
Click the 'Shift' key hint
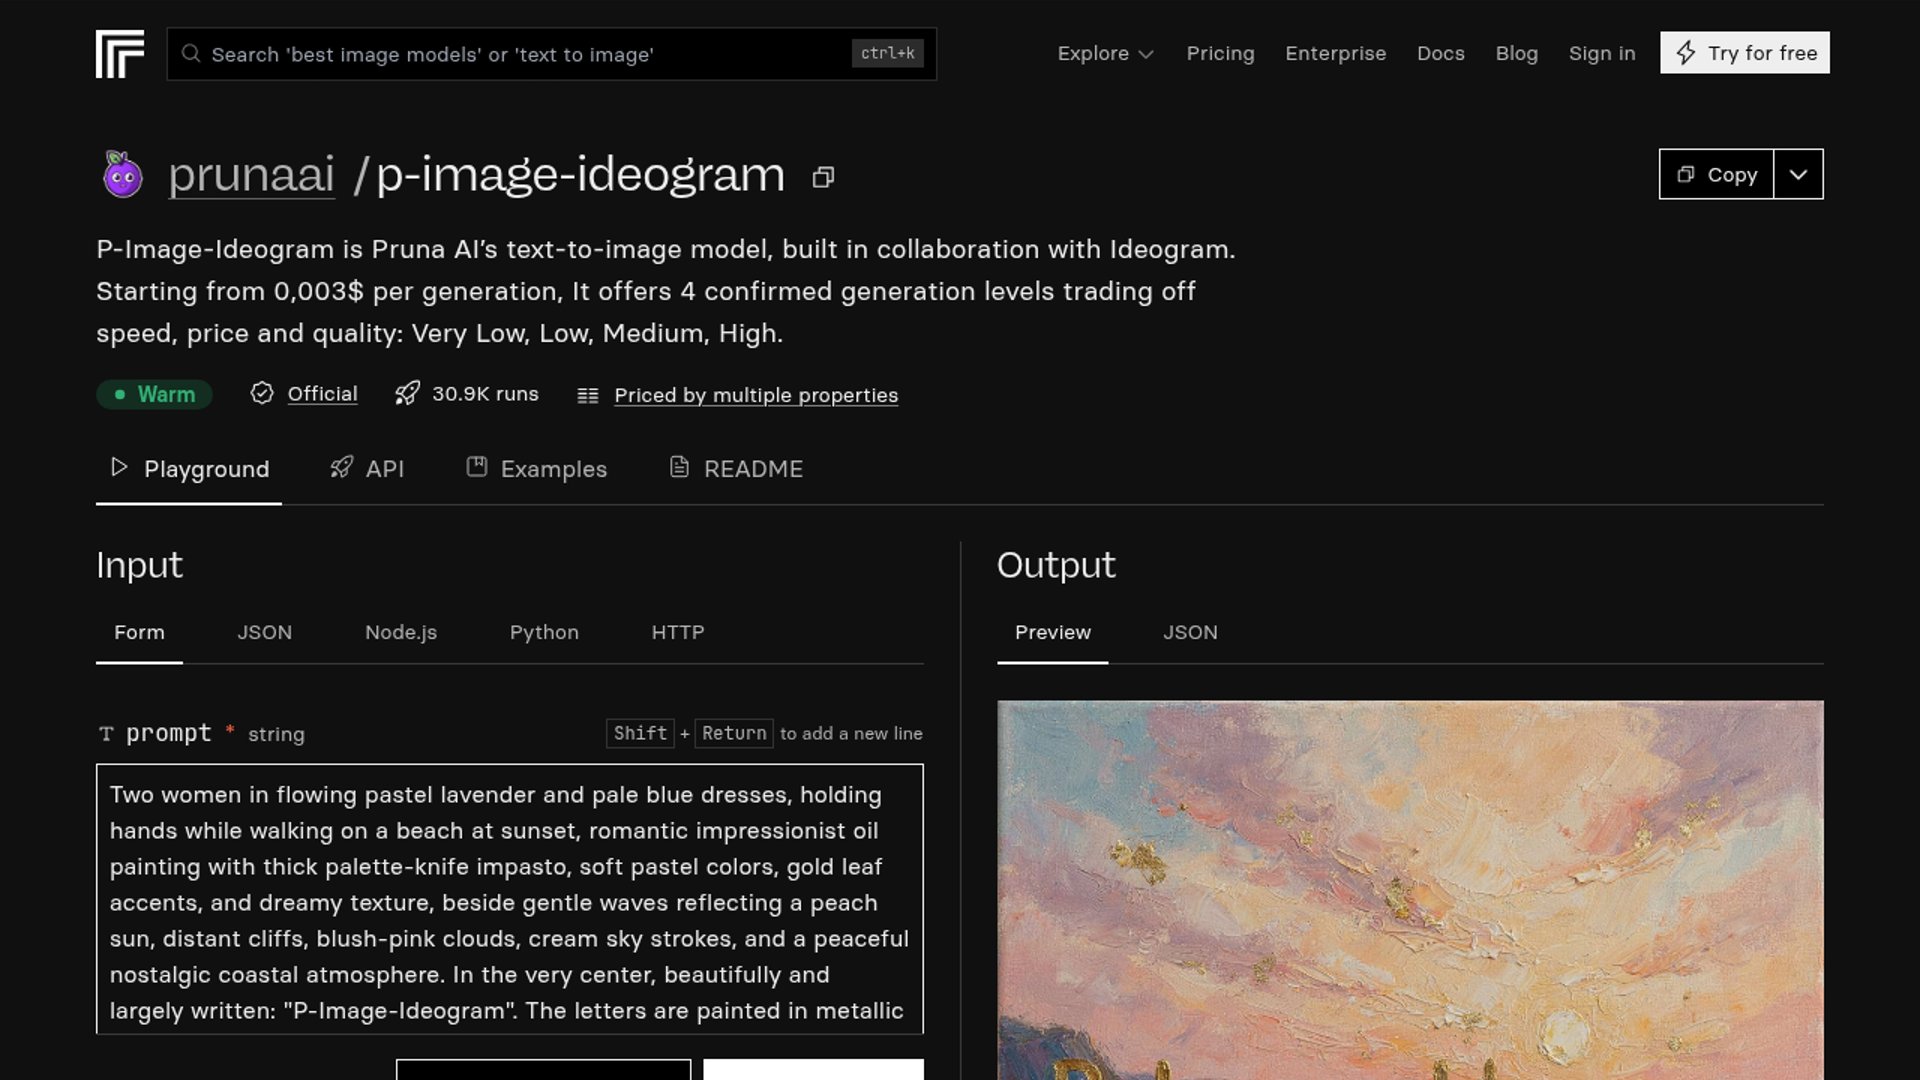[x=640, y=733]
